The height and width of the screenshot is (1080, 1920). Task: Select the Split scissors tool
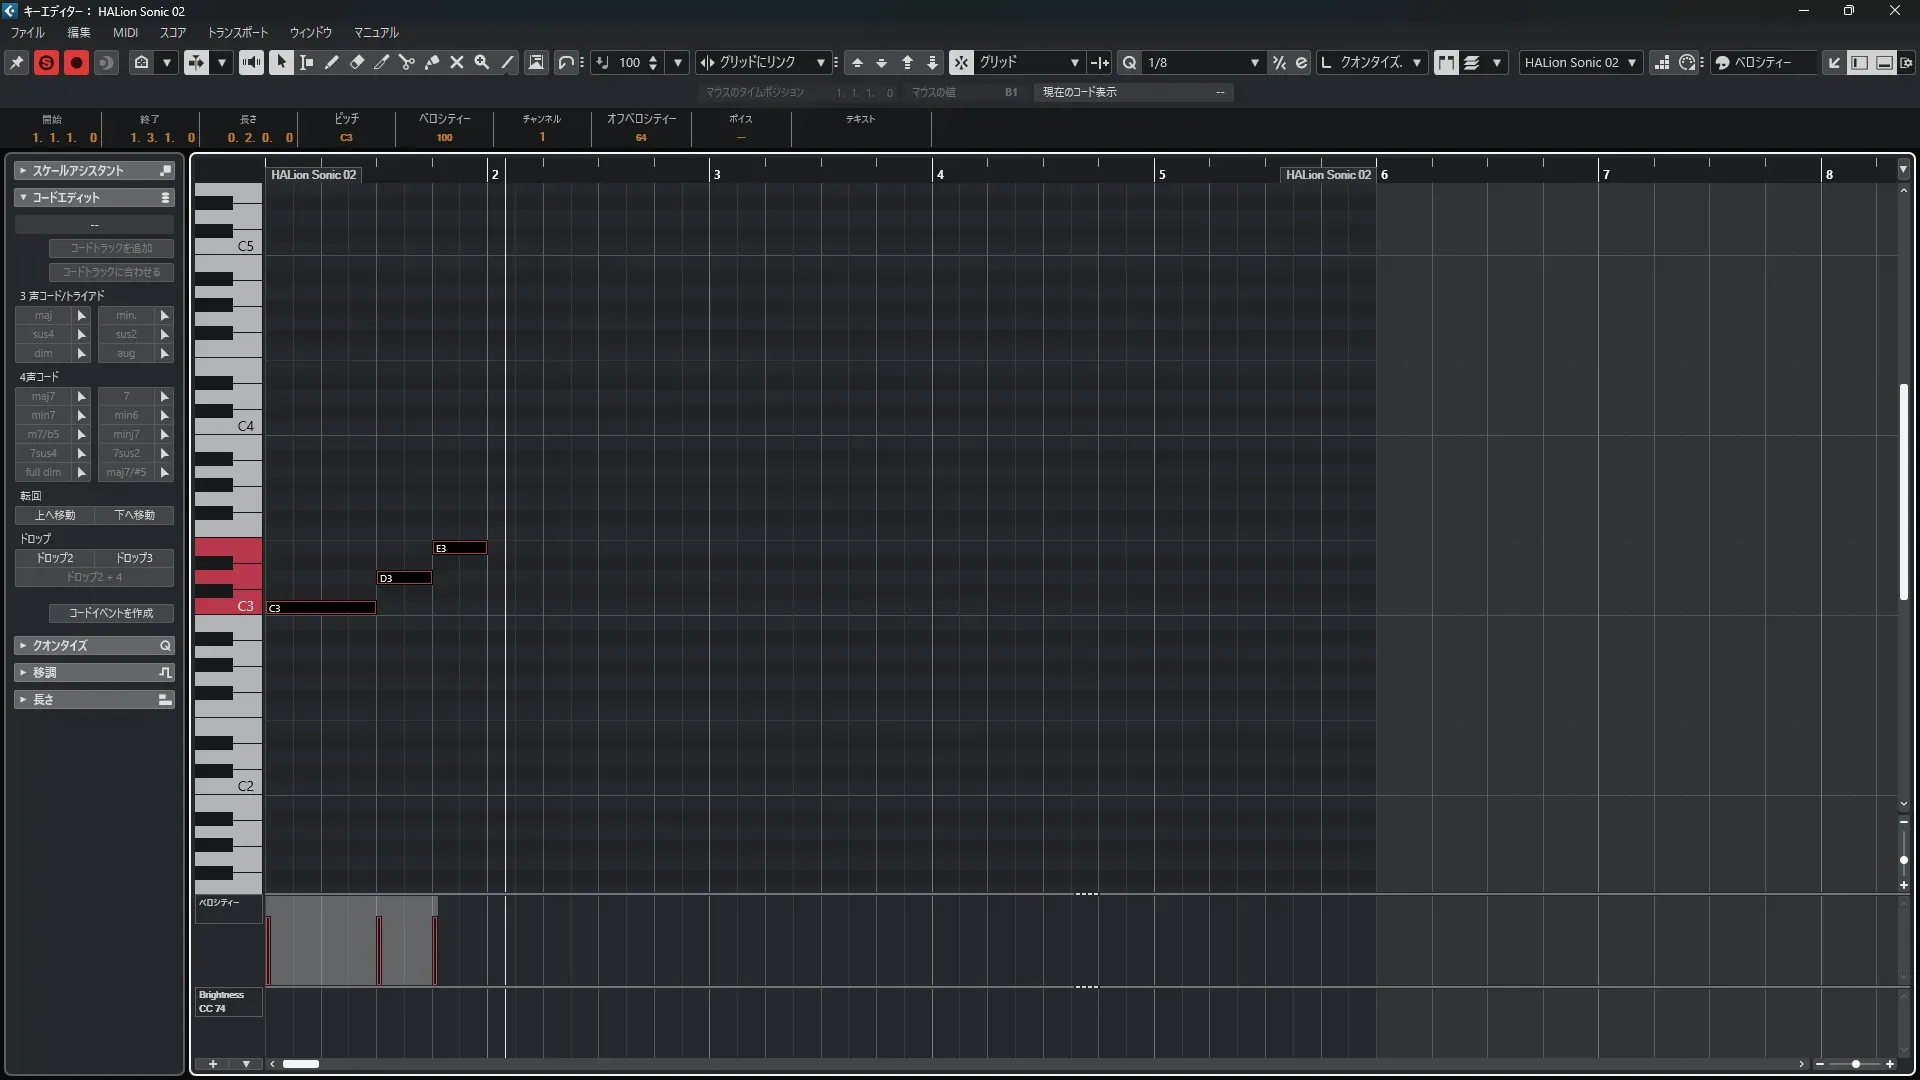[x=407, y=62]
